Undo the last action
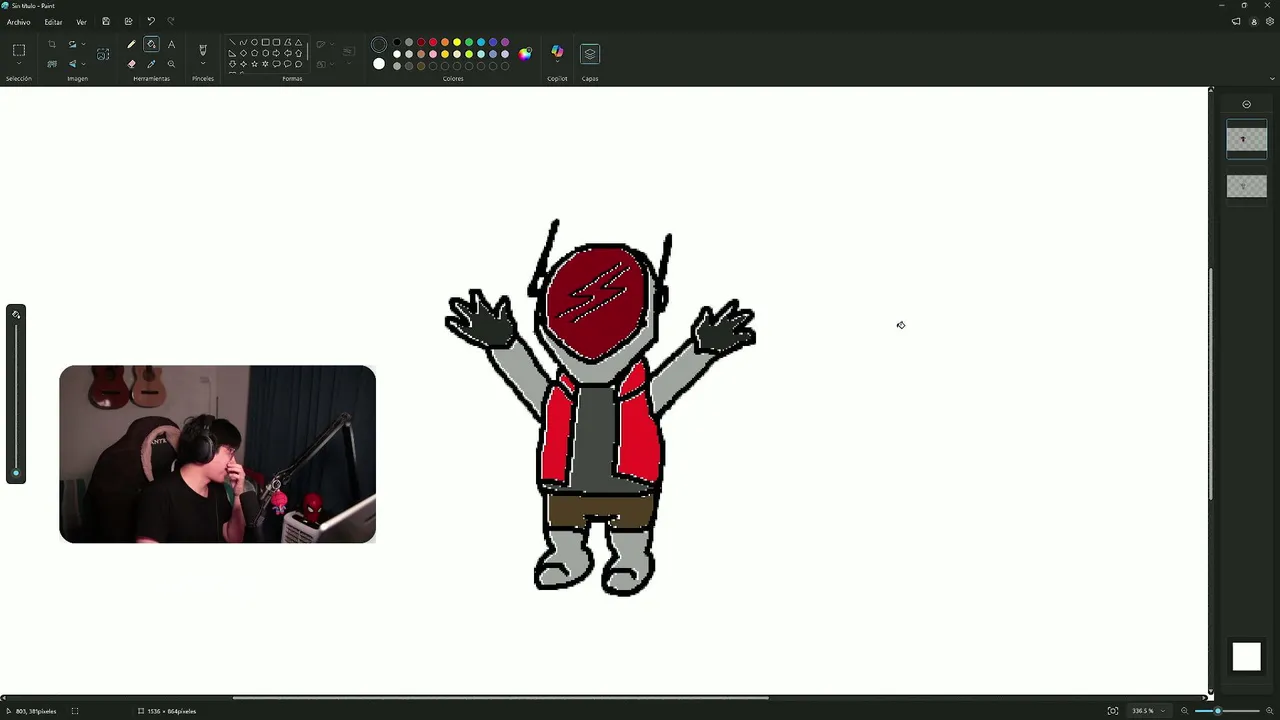The height and width of the screenshot is (720, 1280). pyautogui.click(x=151, y=21)
